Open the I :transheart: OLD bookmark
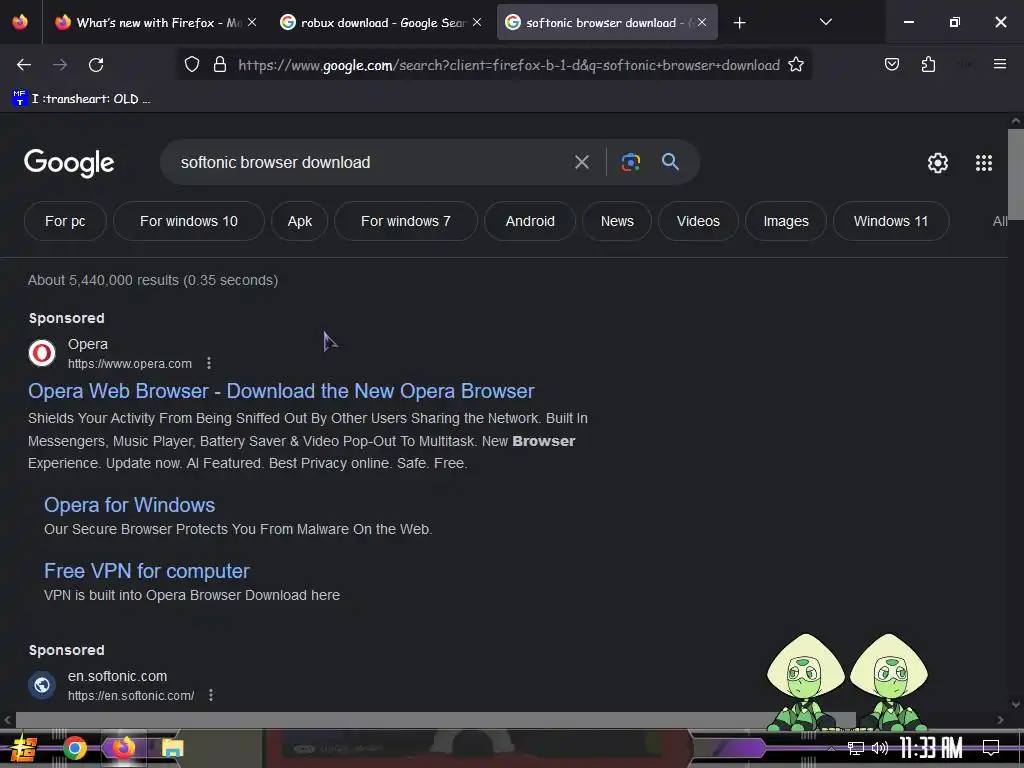This screenshot has width=1024, height=768. 82,99
